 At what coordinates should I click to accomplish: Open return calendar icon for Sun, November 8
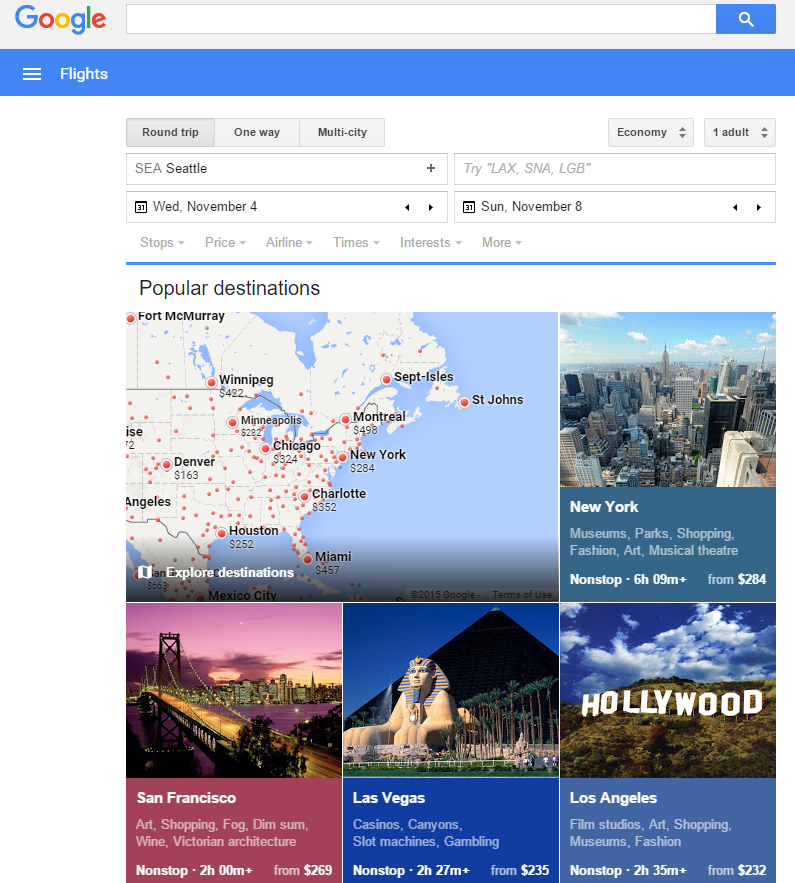[468, 207]
